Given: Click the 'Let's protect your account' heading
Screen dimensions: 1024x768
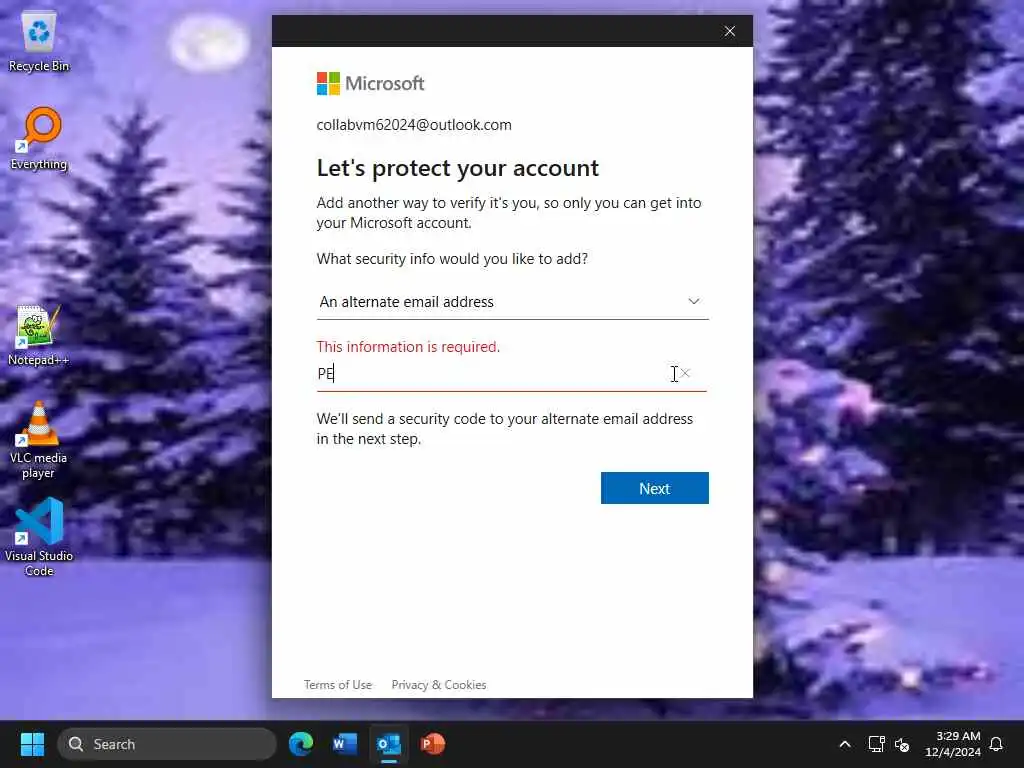Looking at the screenshot, I should (x=458, y=168).
